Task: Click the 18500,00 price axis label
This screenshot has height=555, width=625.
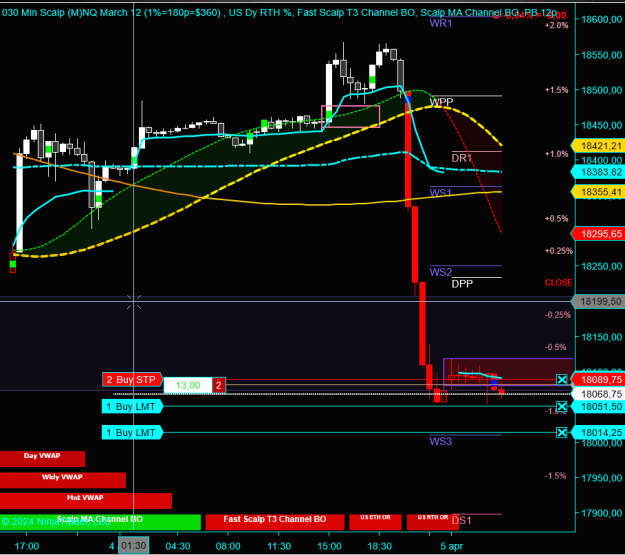Action: [601, 90]
